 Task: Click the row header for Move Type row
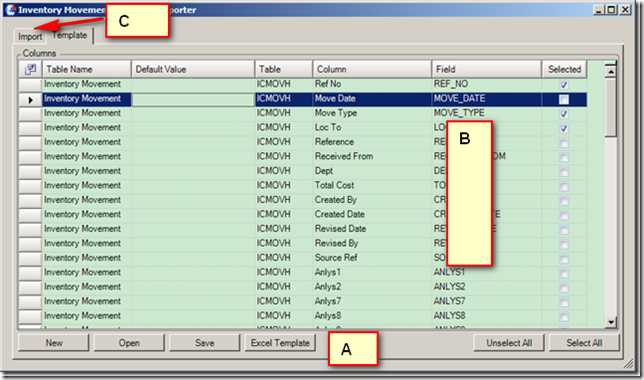coord(30,114)
